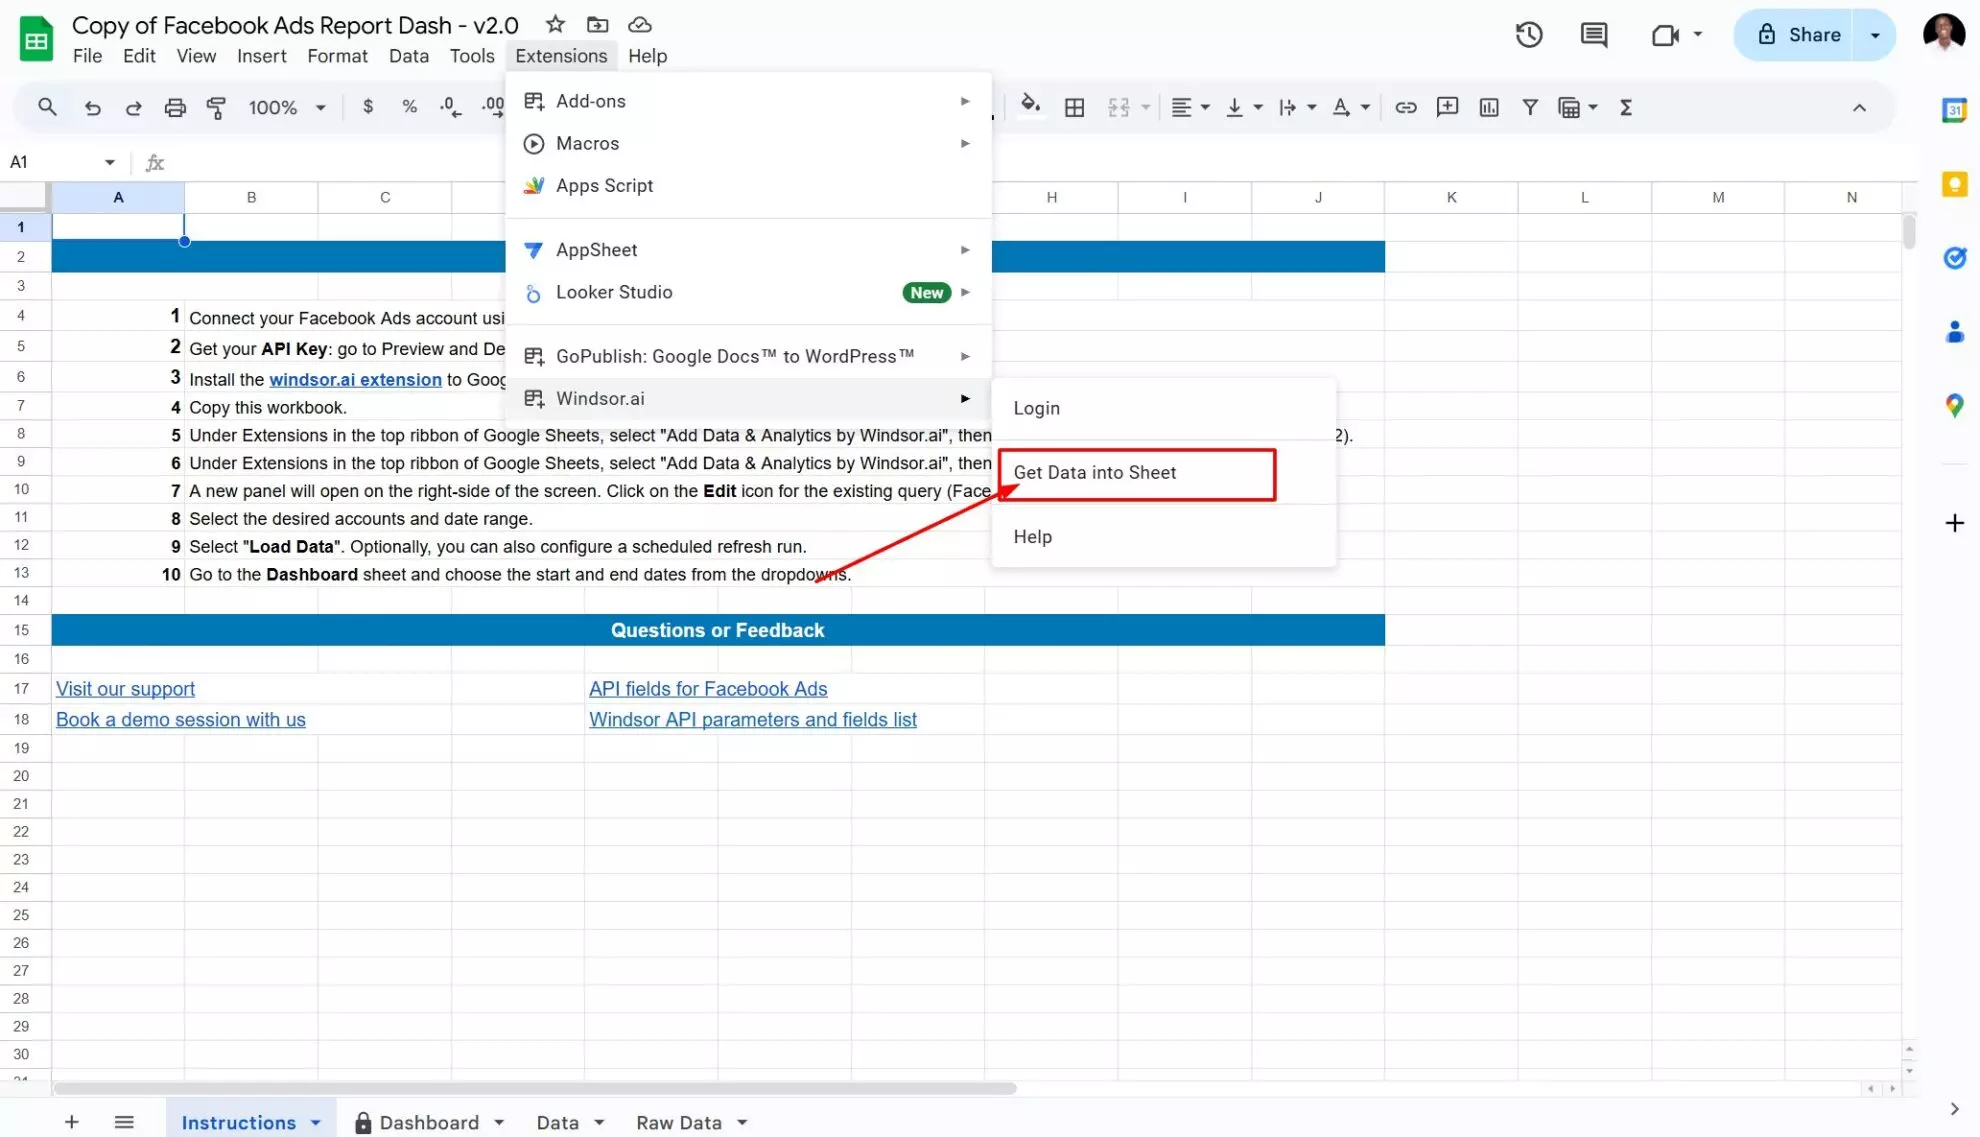1980x1137 pixels.
Task: Open API fields for Facebook Ads link
Action: point(708,688)
